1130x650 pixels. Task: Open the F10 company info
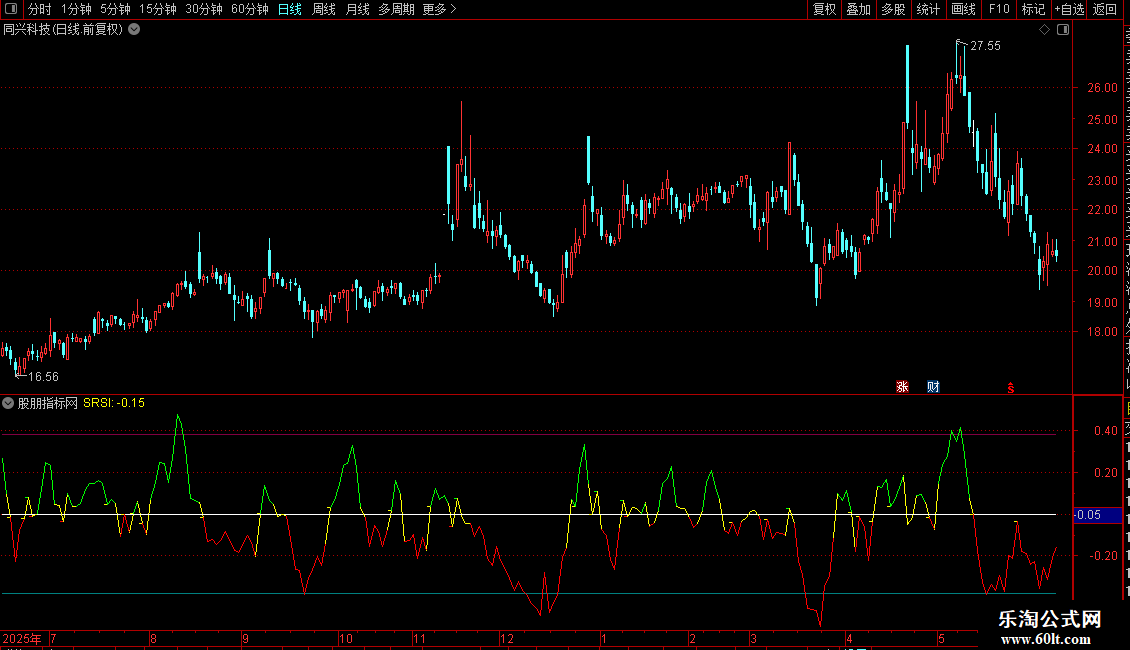click(999, 9)
